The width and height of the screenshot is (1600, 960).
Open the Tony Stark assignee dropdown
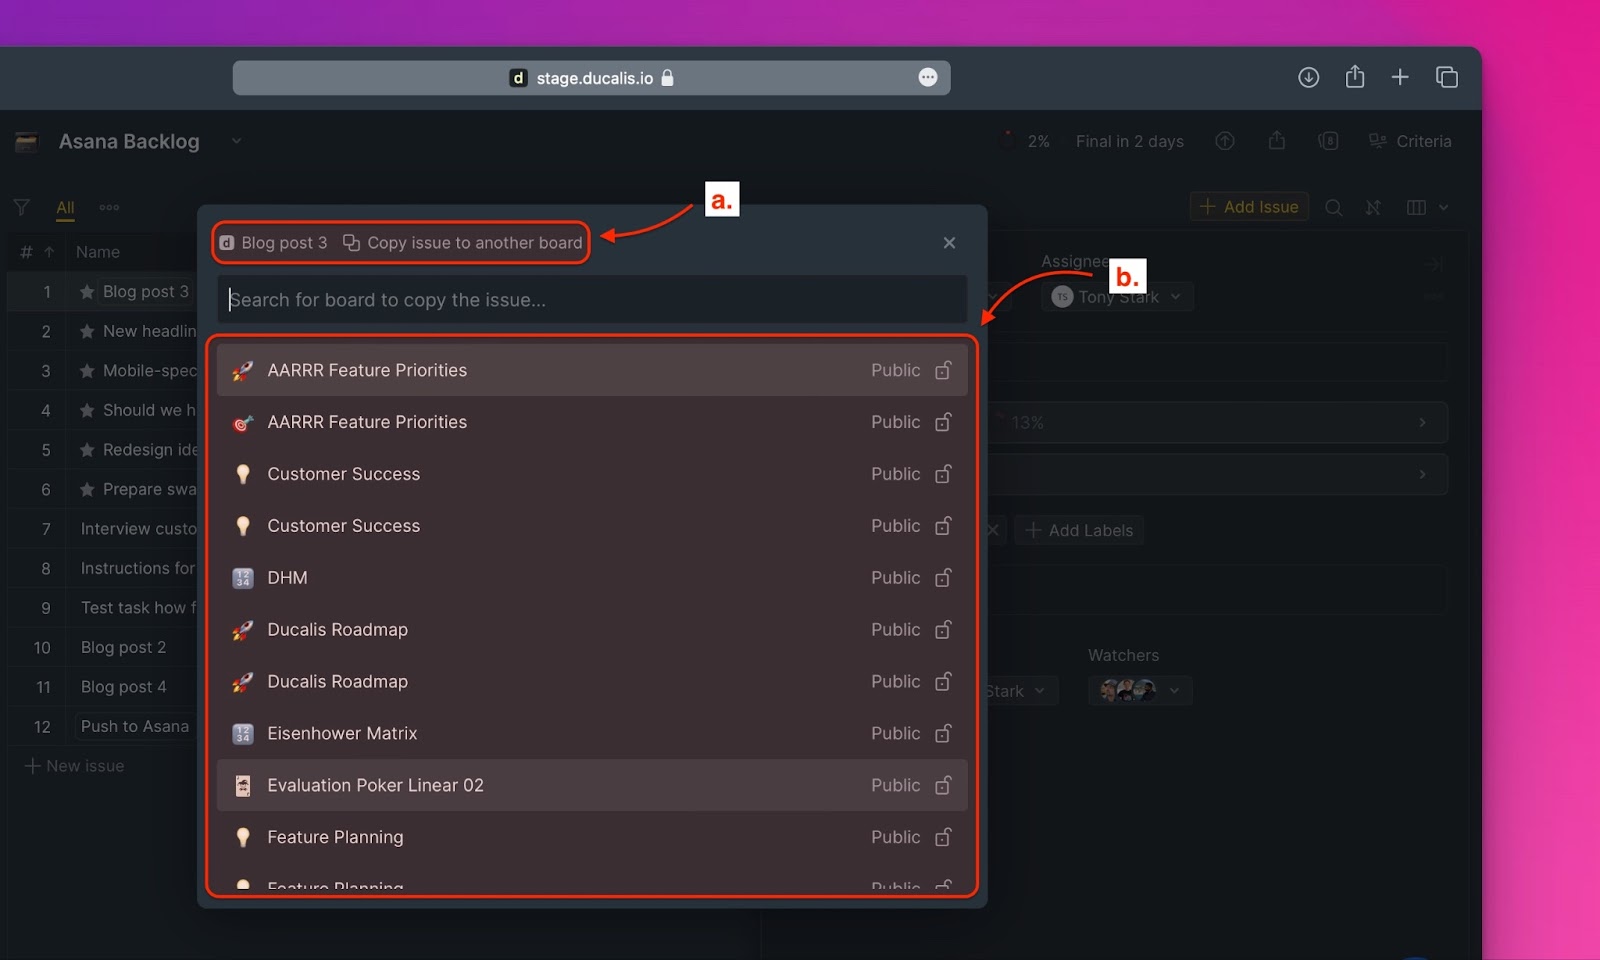coord(1117,296)
